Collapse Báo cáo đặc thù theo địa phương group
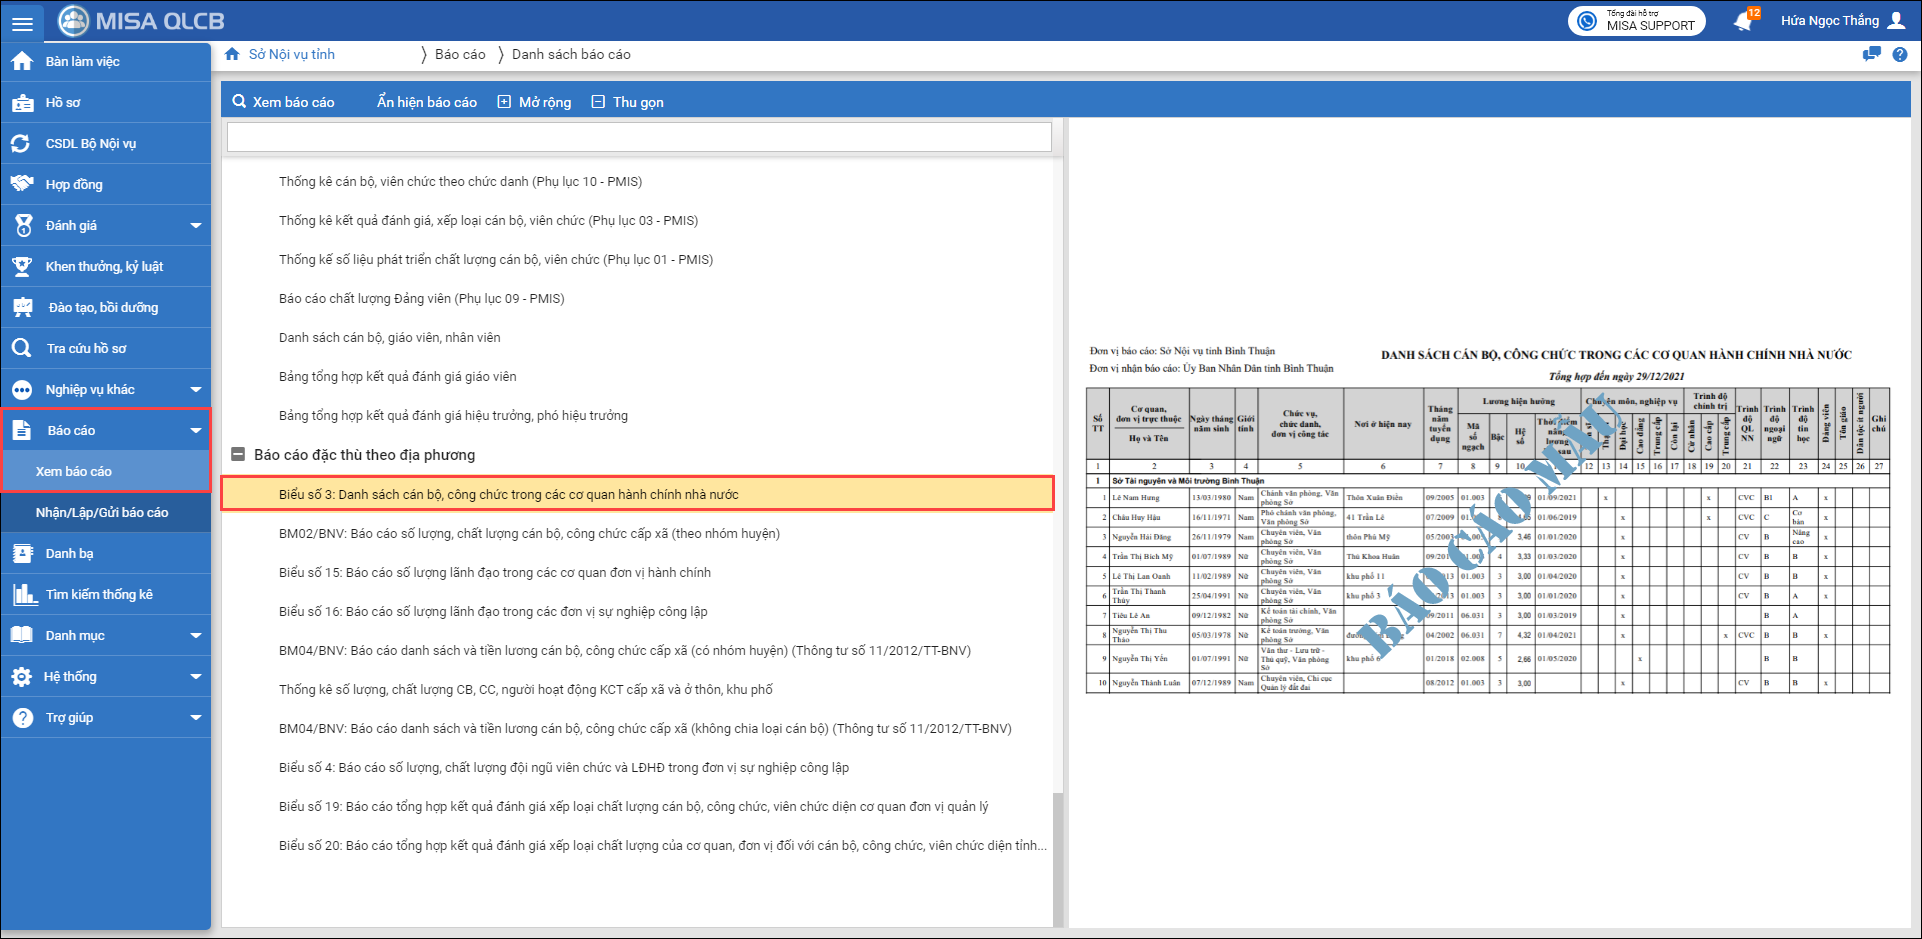This screenshot has width=1922, height=939. 238,455
